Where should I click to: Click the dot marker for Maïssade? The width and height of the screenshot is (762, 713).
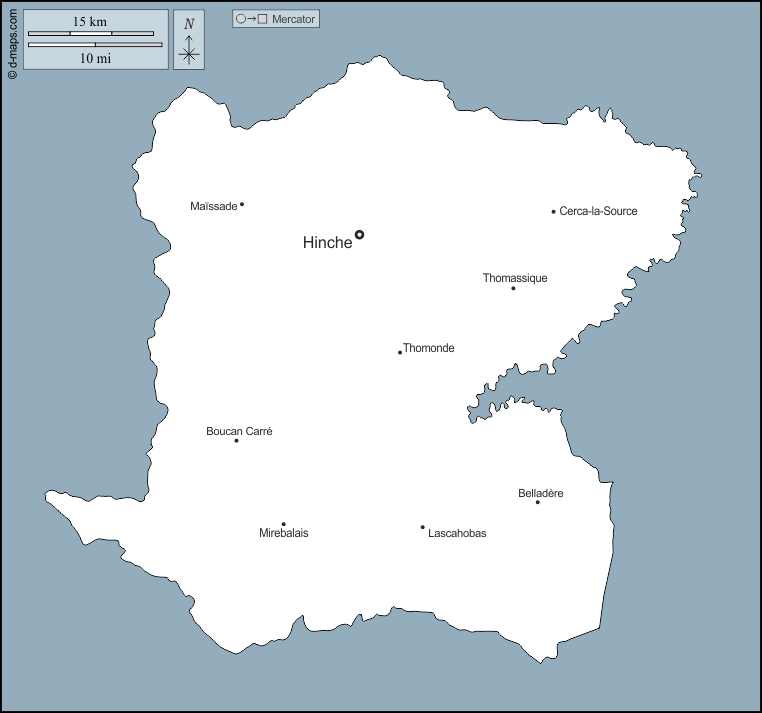tap(242, 204)
